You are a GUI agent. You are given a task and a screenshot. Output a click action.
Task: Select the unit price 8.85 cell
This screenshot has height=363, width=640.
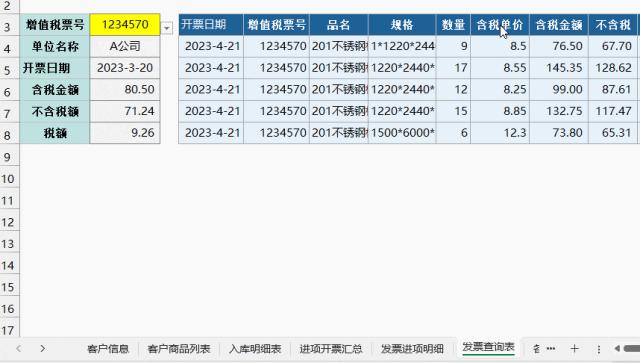[500, 111]
